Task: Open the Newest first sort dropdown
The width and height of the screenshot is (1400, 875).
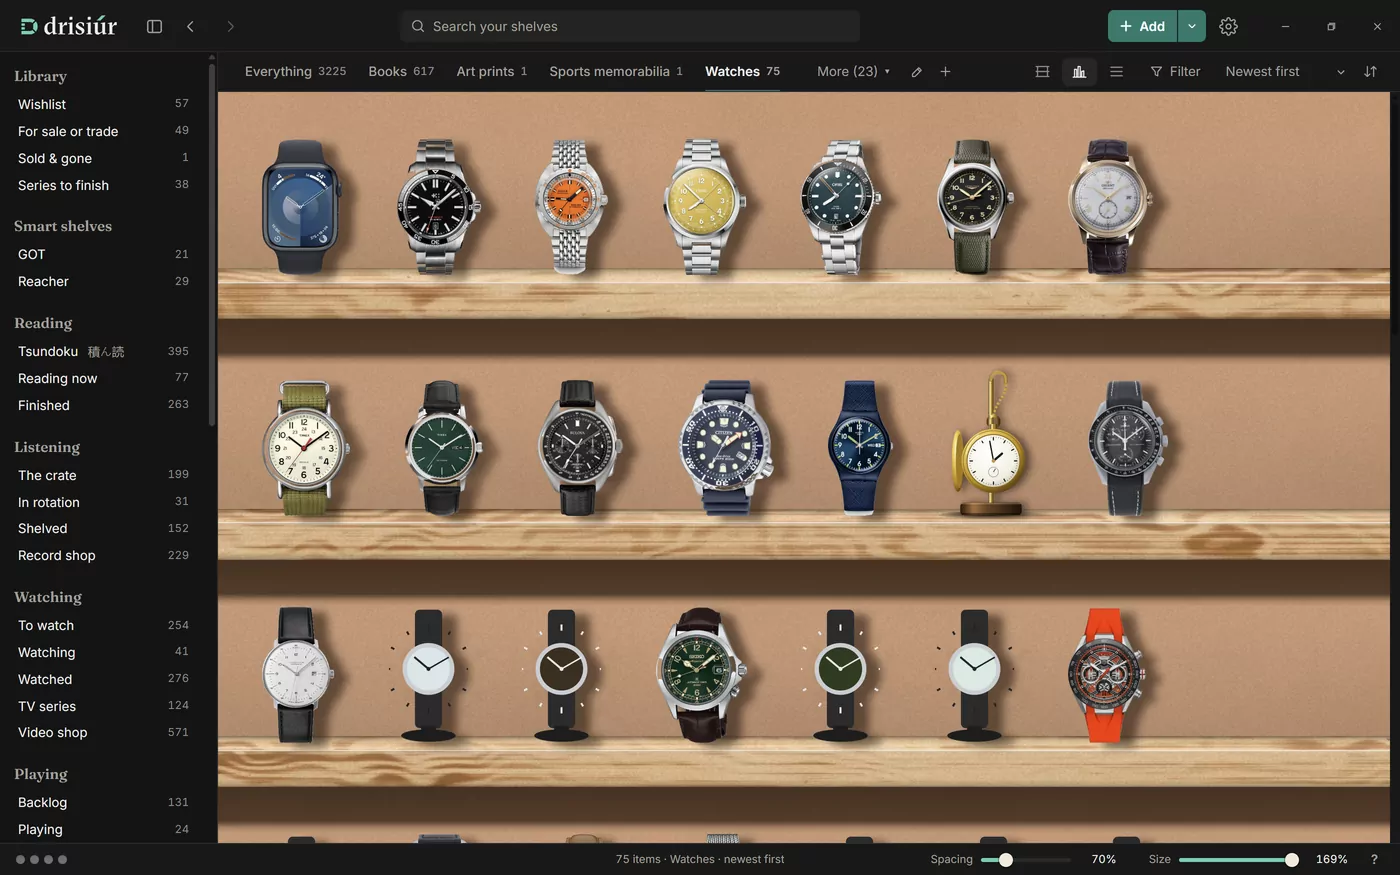Action: pyautogui.click(x=1285, y=72)
